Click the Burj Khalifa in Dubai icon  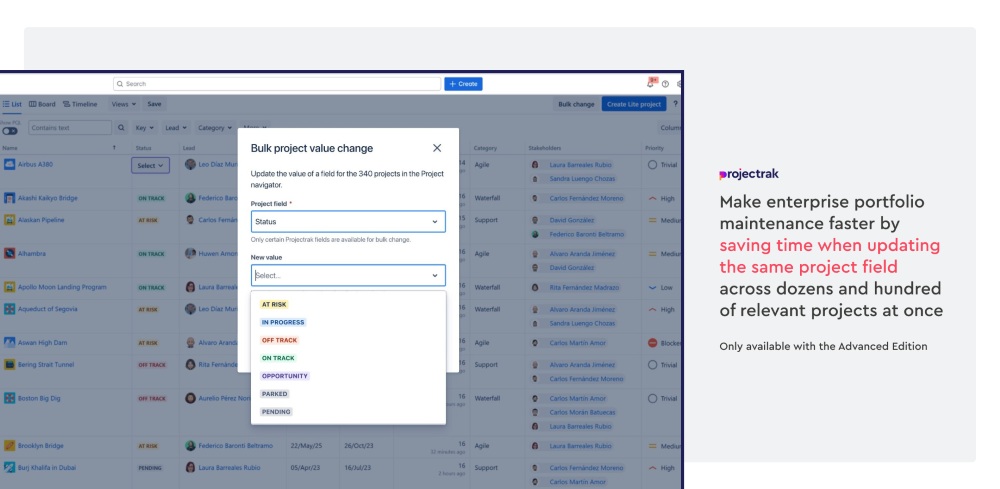[9, 467]
